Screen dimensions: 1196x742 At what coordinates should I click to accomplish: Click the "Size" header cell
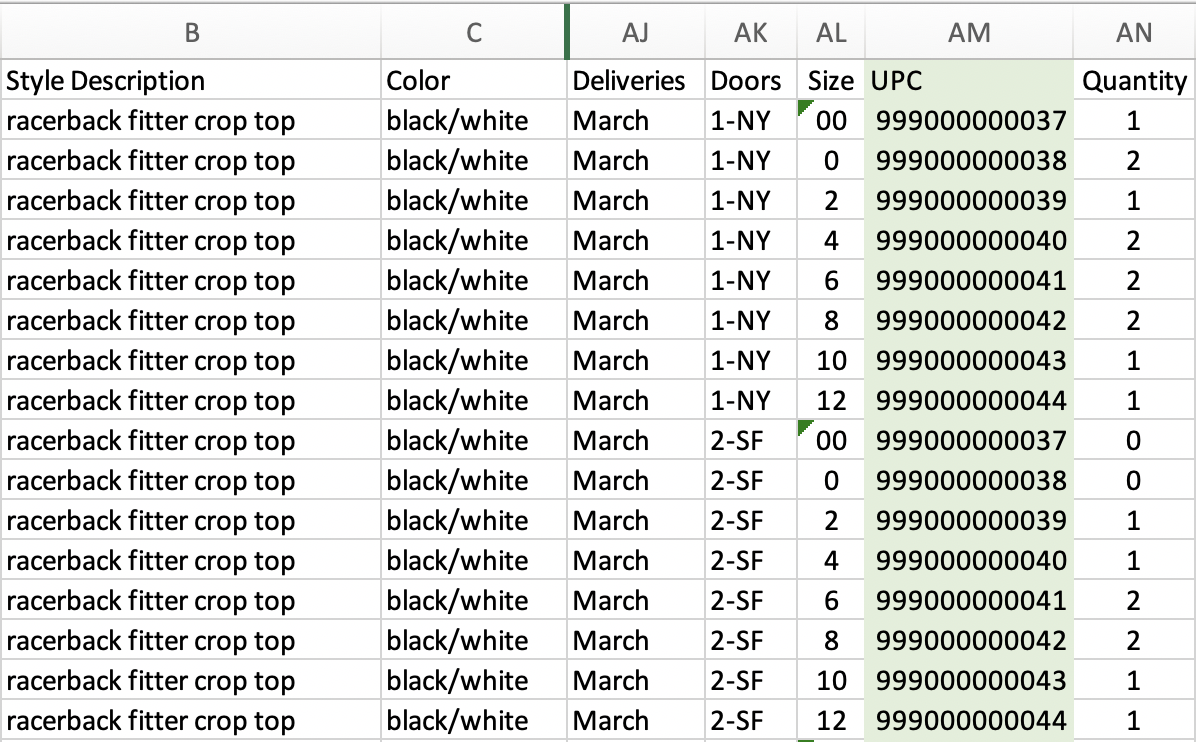pyautogui.click(x=831, y=80)
